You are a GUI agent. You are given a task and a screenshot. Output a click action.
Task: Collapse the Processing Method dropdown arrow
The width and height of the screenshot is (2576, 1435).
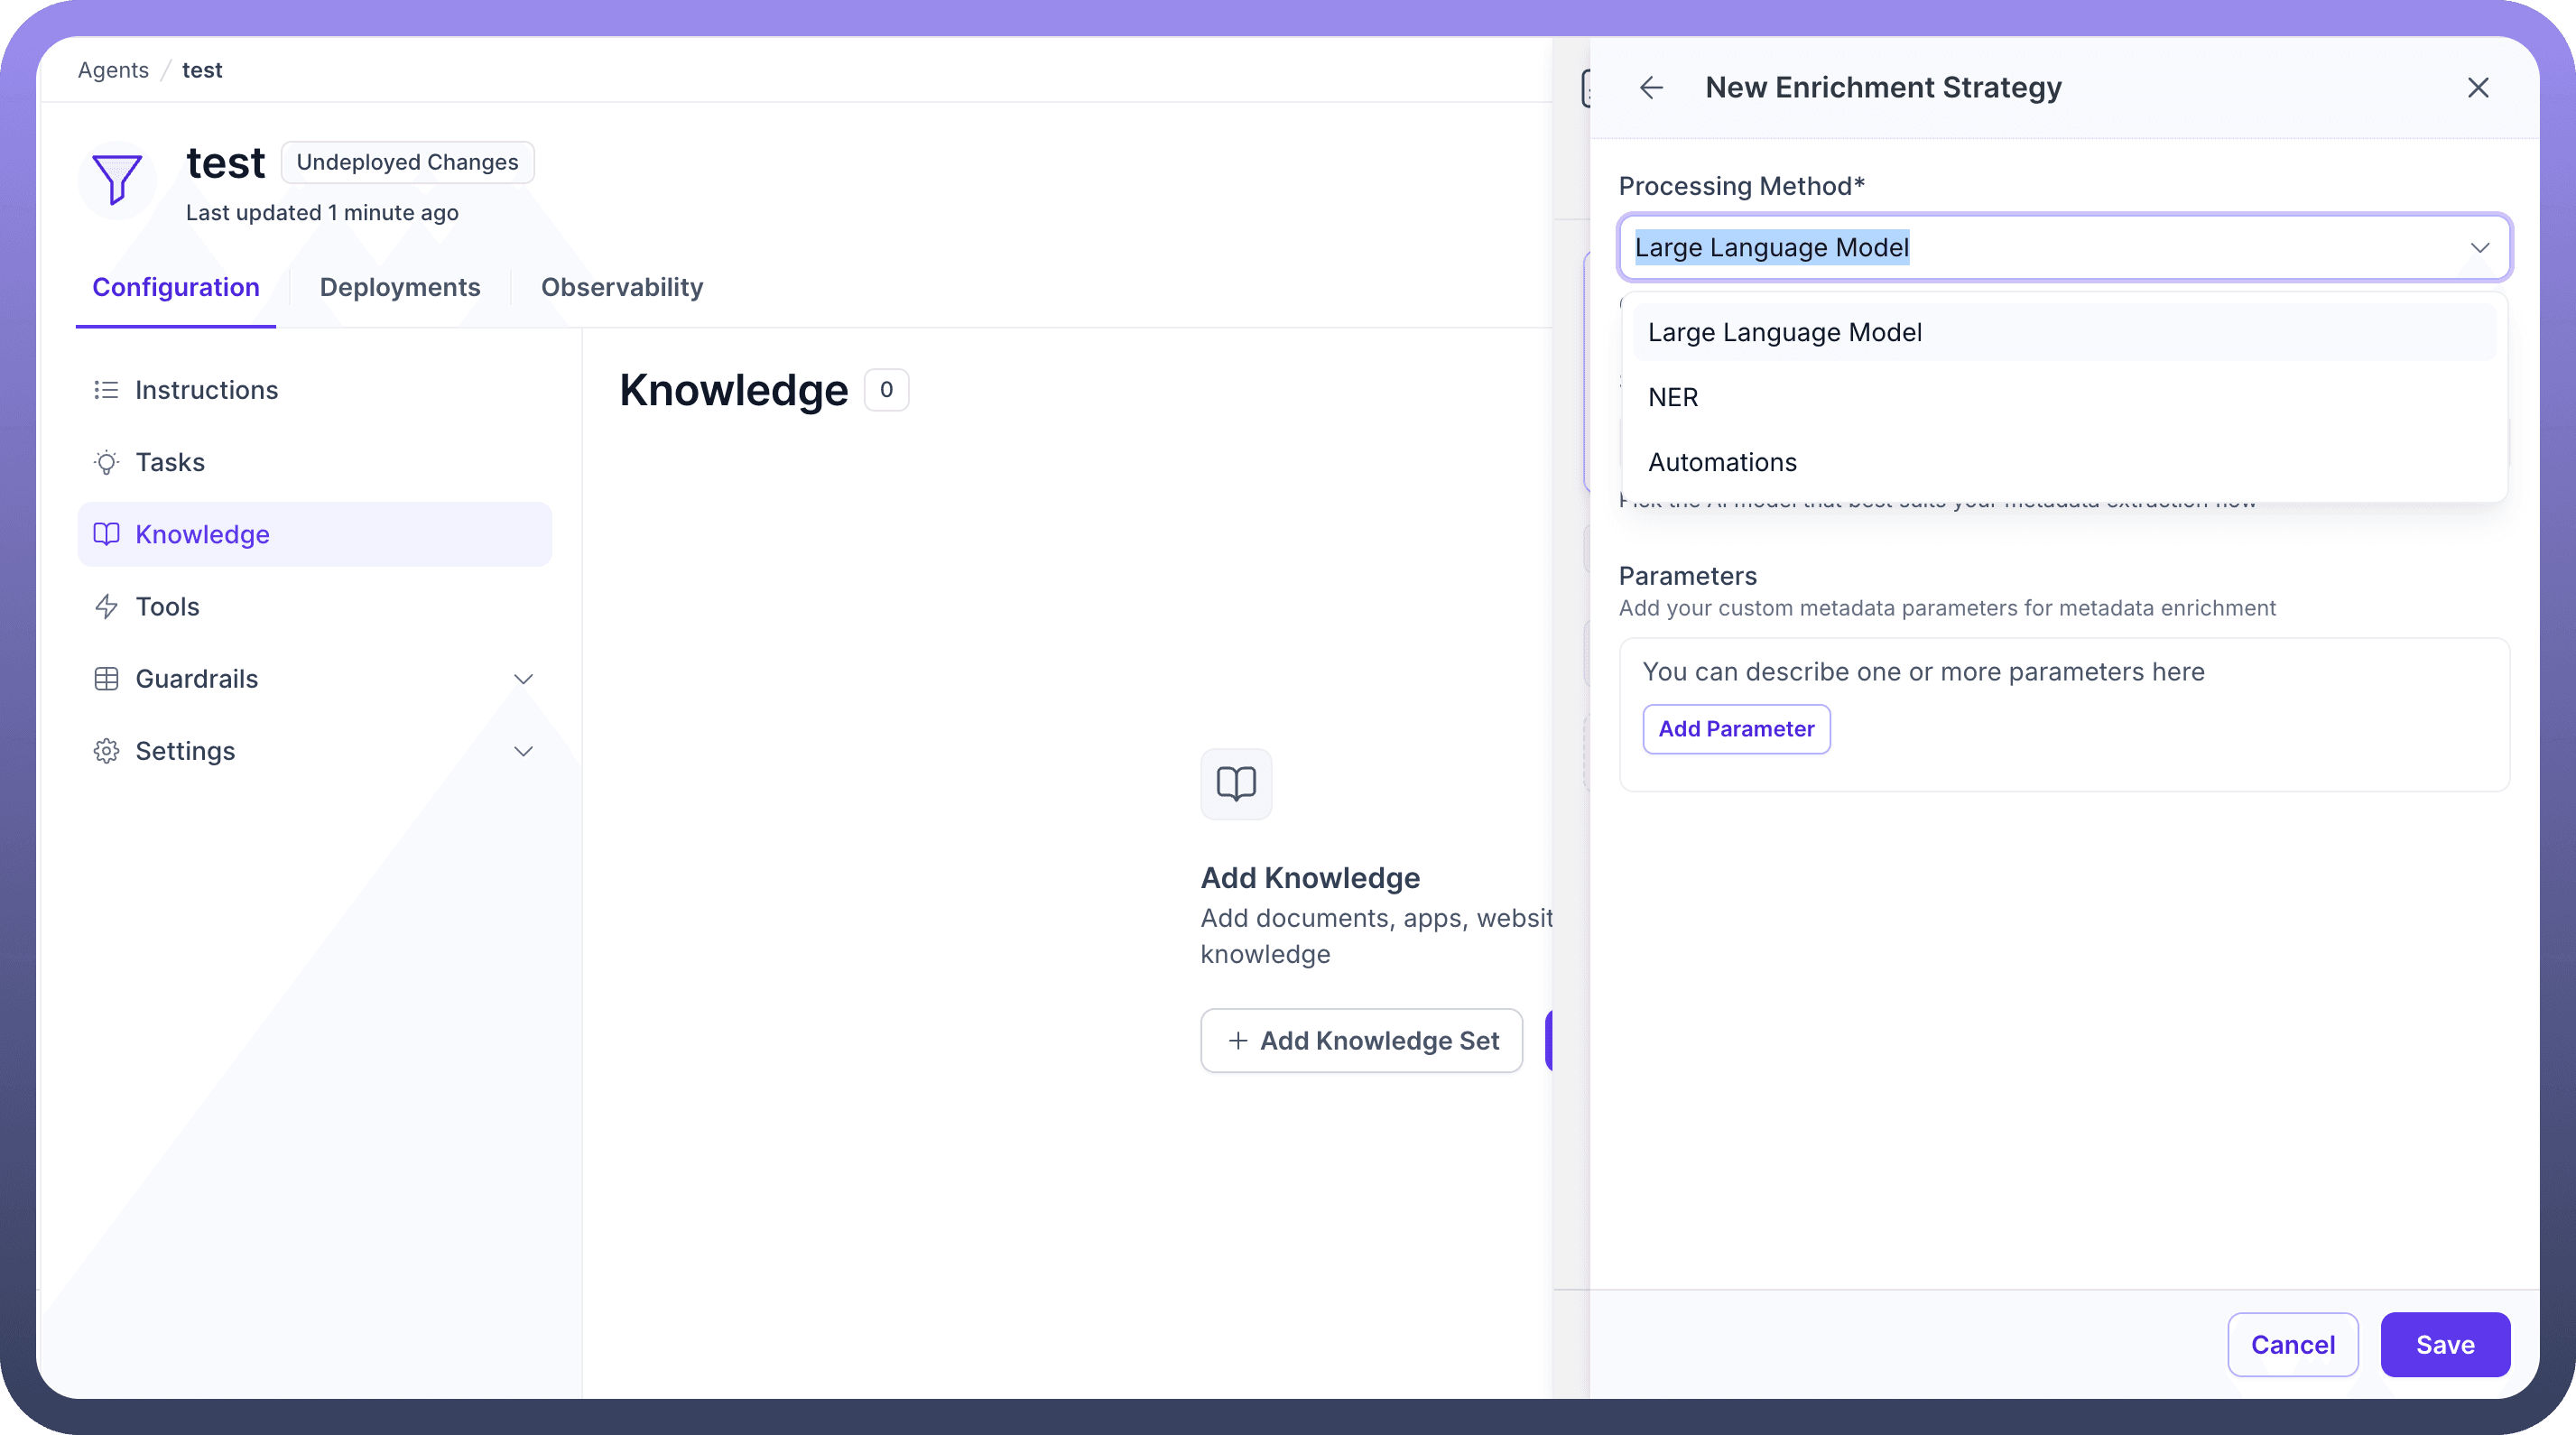[x=2479, y=247]
